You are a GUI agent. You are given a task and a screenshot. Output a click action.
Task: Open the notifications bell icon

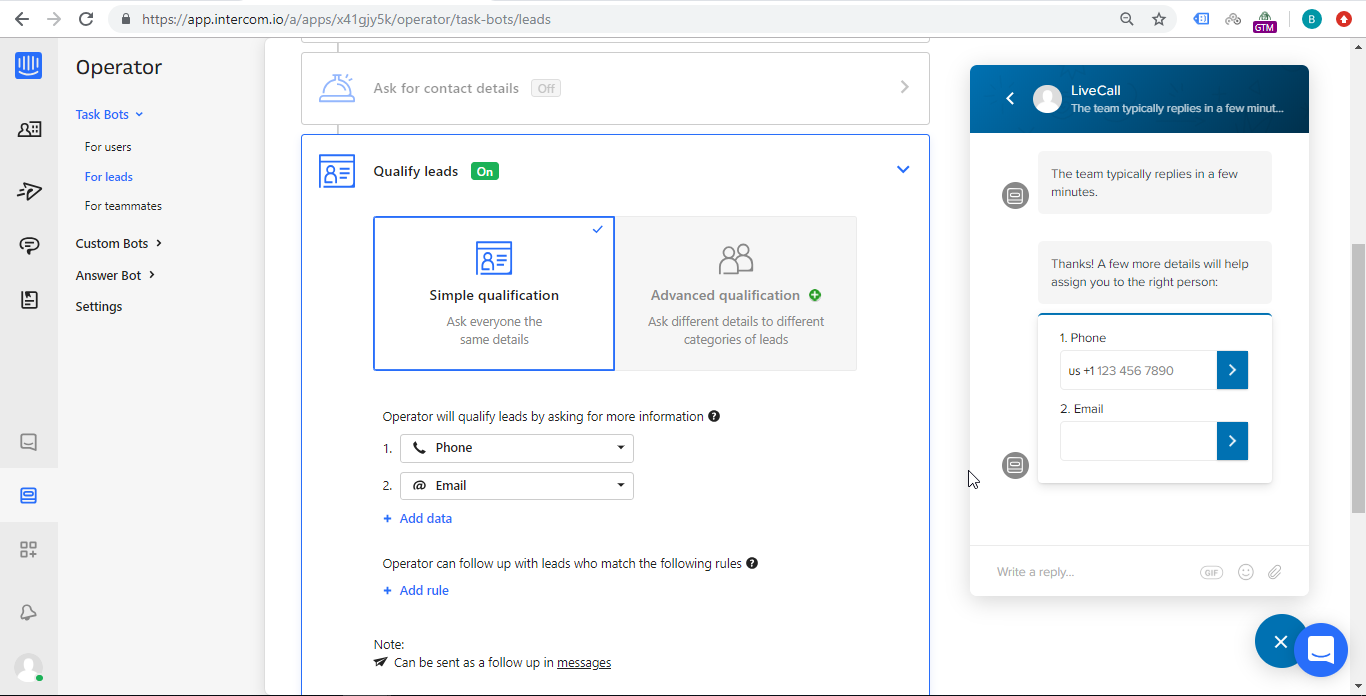click(29, 613)
